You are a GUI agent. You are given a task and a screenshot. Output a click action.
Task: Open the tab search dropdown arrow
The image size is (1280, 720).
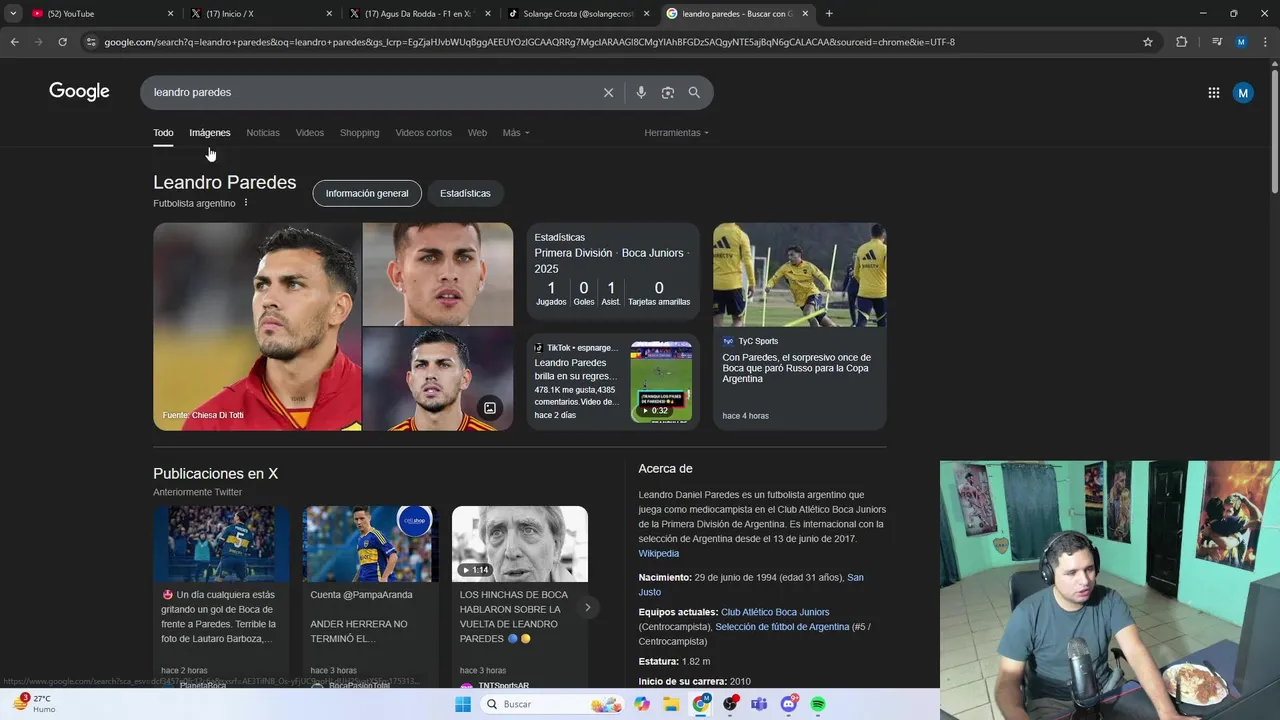pyautogui.click(x=13, y=14)
